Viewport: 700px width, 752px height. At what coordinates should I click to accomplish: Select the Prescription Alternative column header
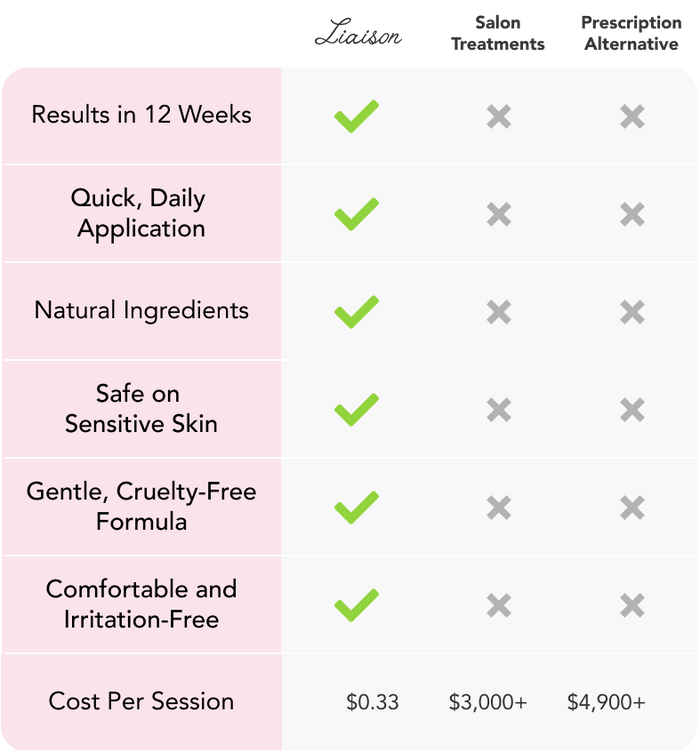tap(630, 33)
